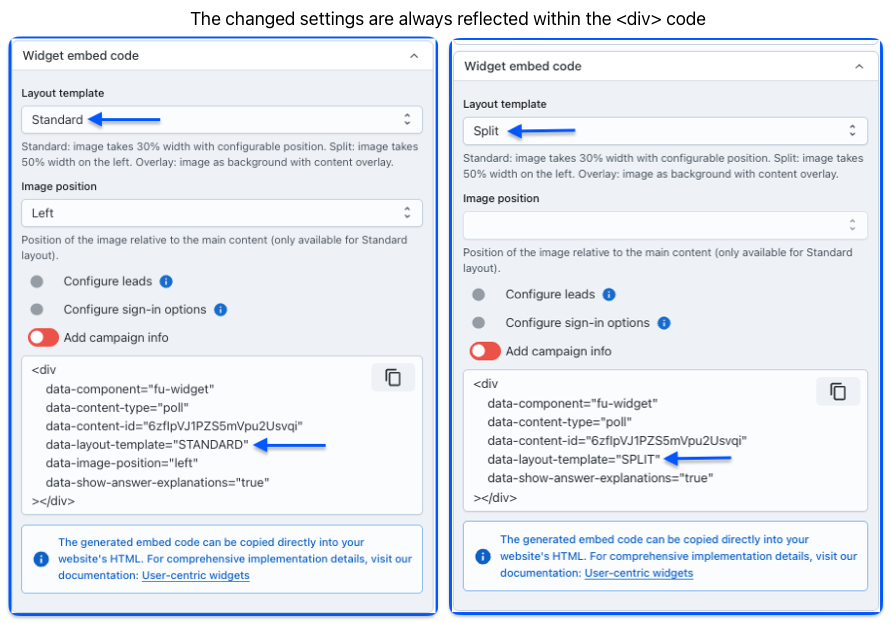Collapse the right Widget embed code section

tap(858, 67)
